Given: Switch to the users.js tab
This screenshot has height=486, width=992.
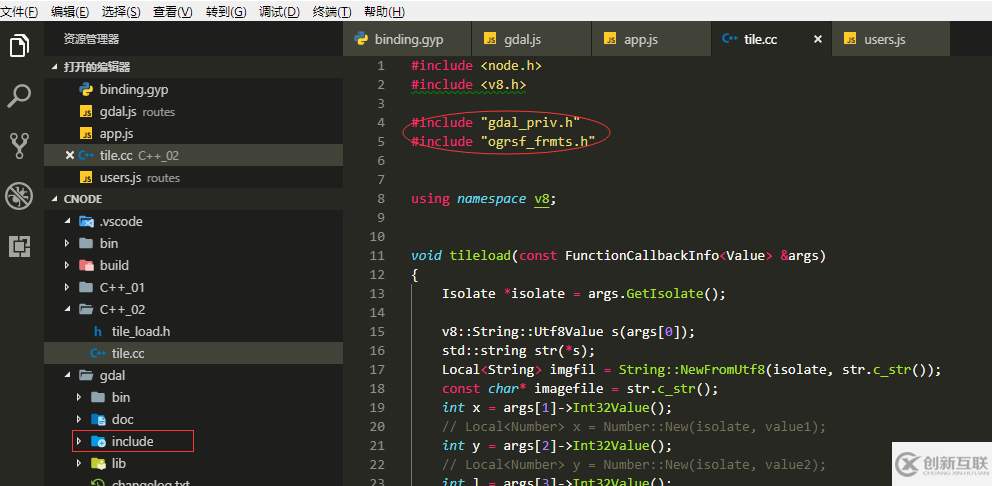Looking at the screenshot, I should coord(891,39).
